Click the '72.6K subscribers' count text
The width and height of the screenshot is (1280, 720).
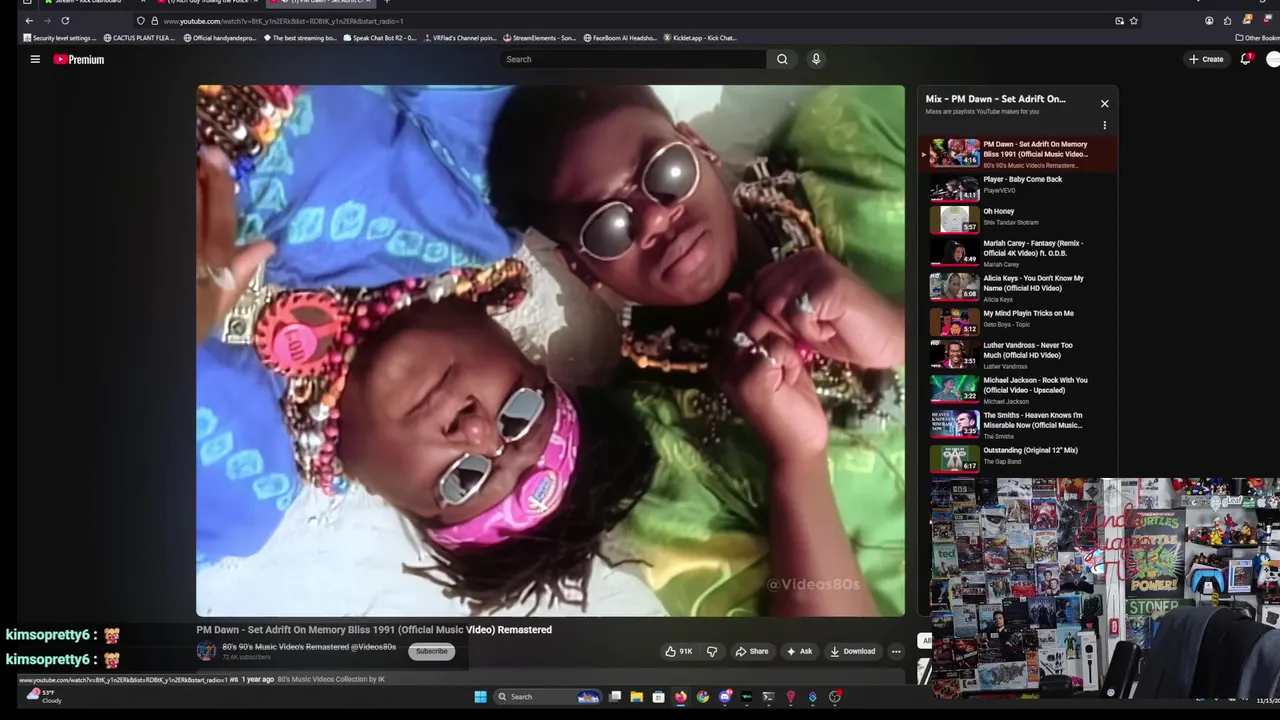[x=246, y=657]
